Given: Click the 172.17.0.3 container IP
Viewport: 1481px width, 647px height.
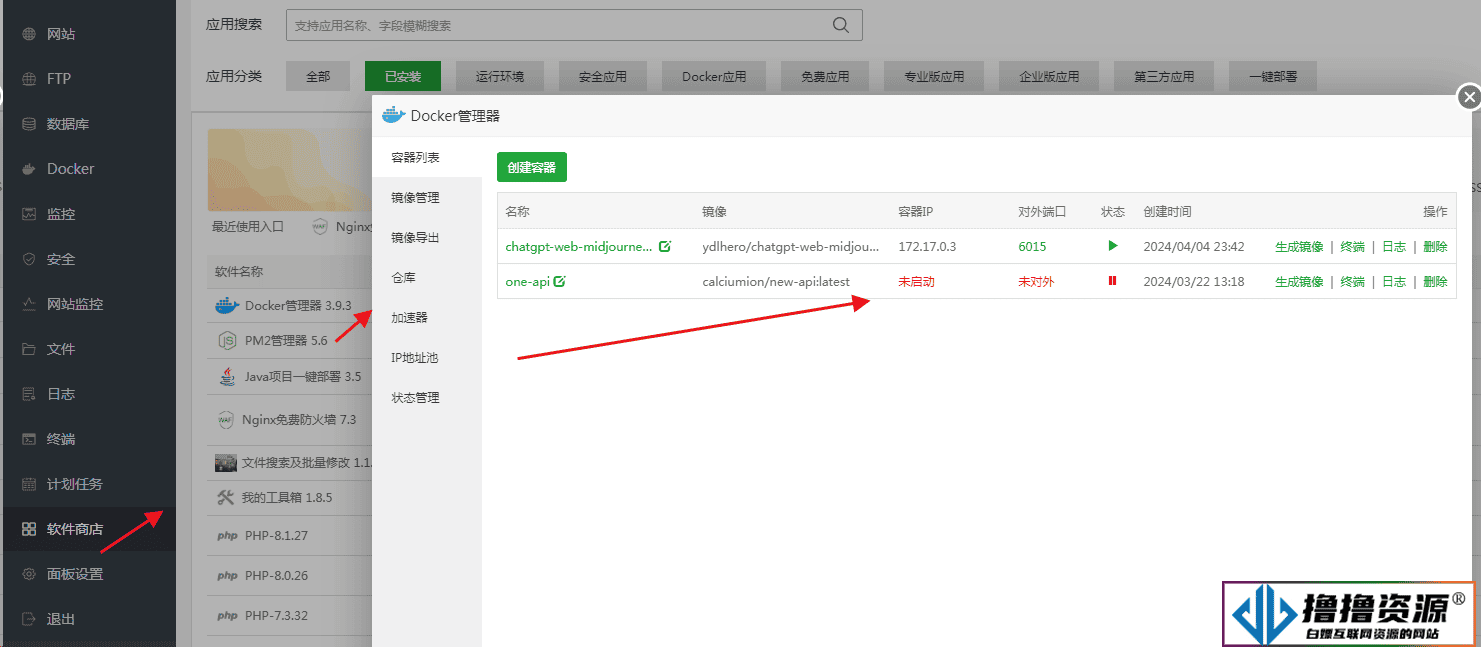Looking at the screenshot, I should click(x=927, y=246).
